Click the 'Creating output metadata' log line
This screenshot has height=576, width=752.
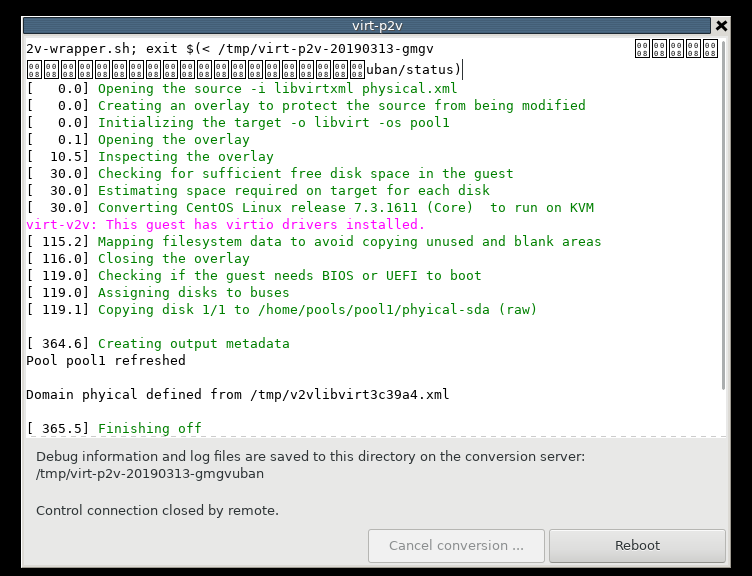[x=193, y=343]
